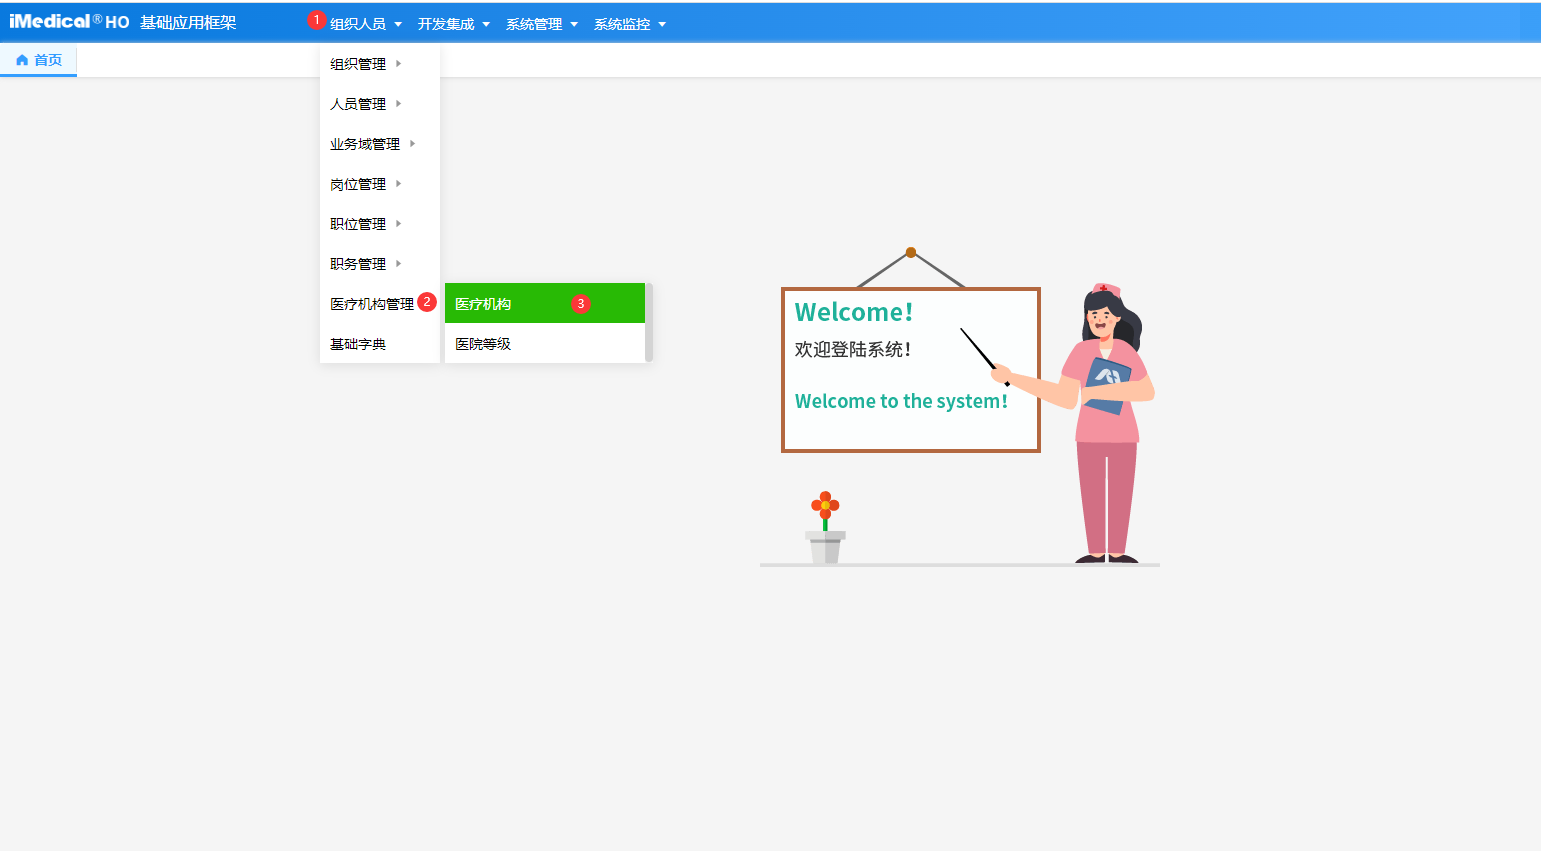
Task: Choose the 岗位管理 menu entry
Action: coord(358,184)
